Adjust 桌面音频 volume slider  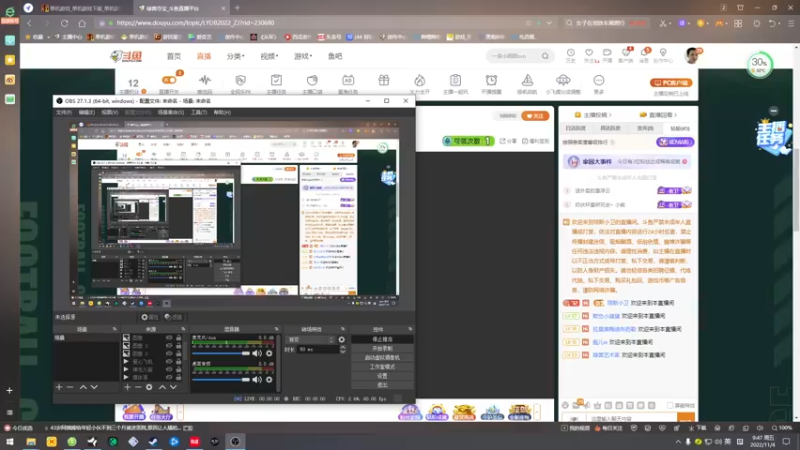point(221,379)
